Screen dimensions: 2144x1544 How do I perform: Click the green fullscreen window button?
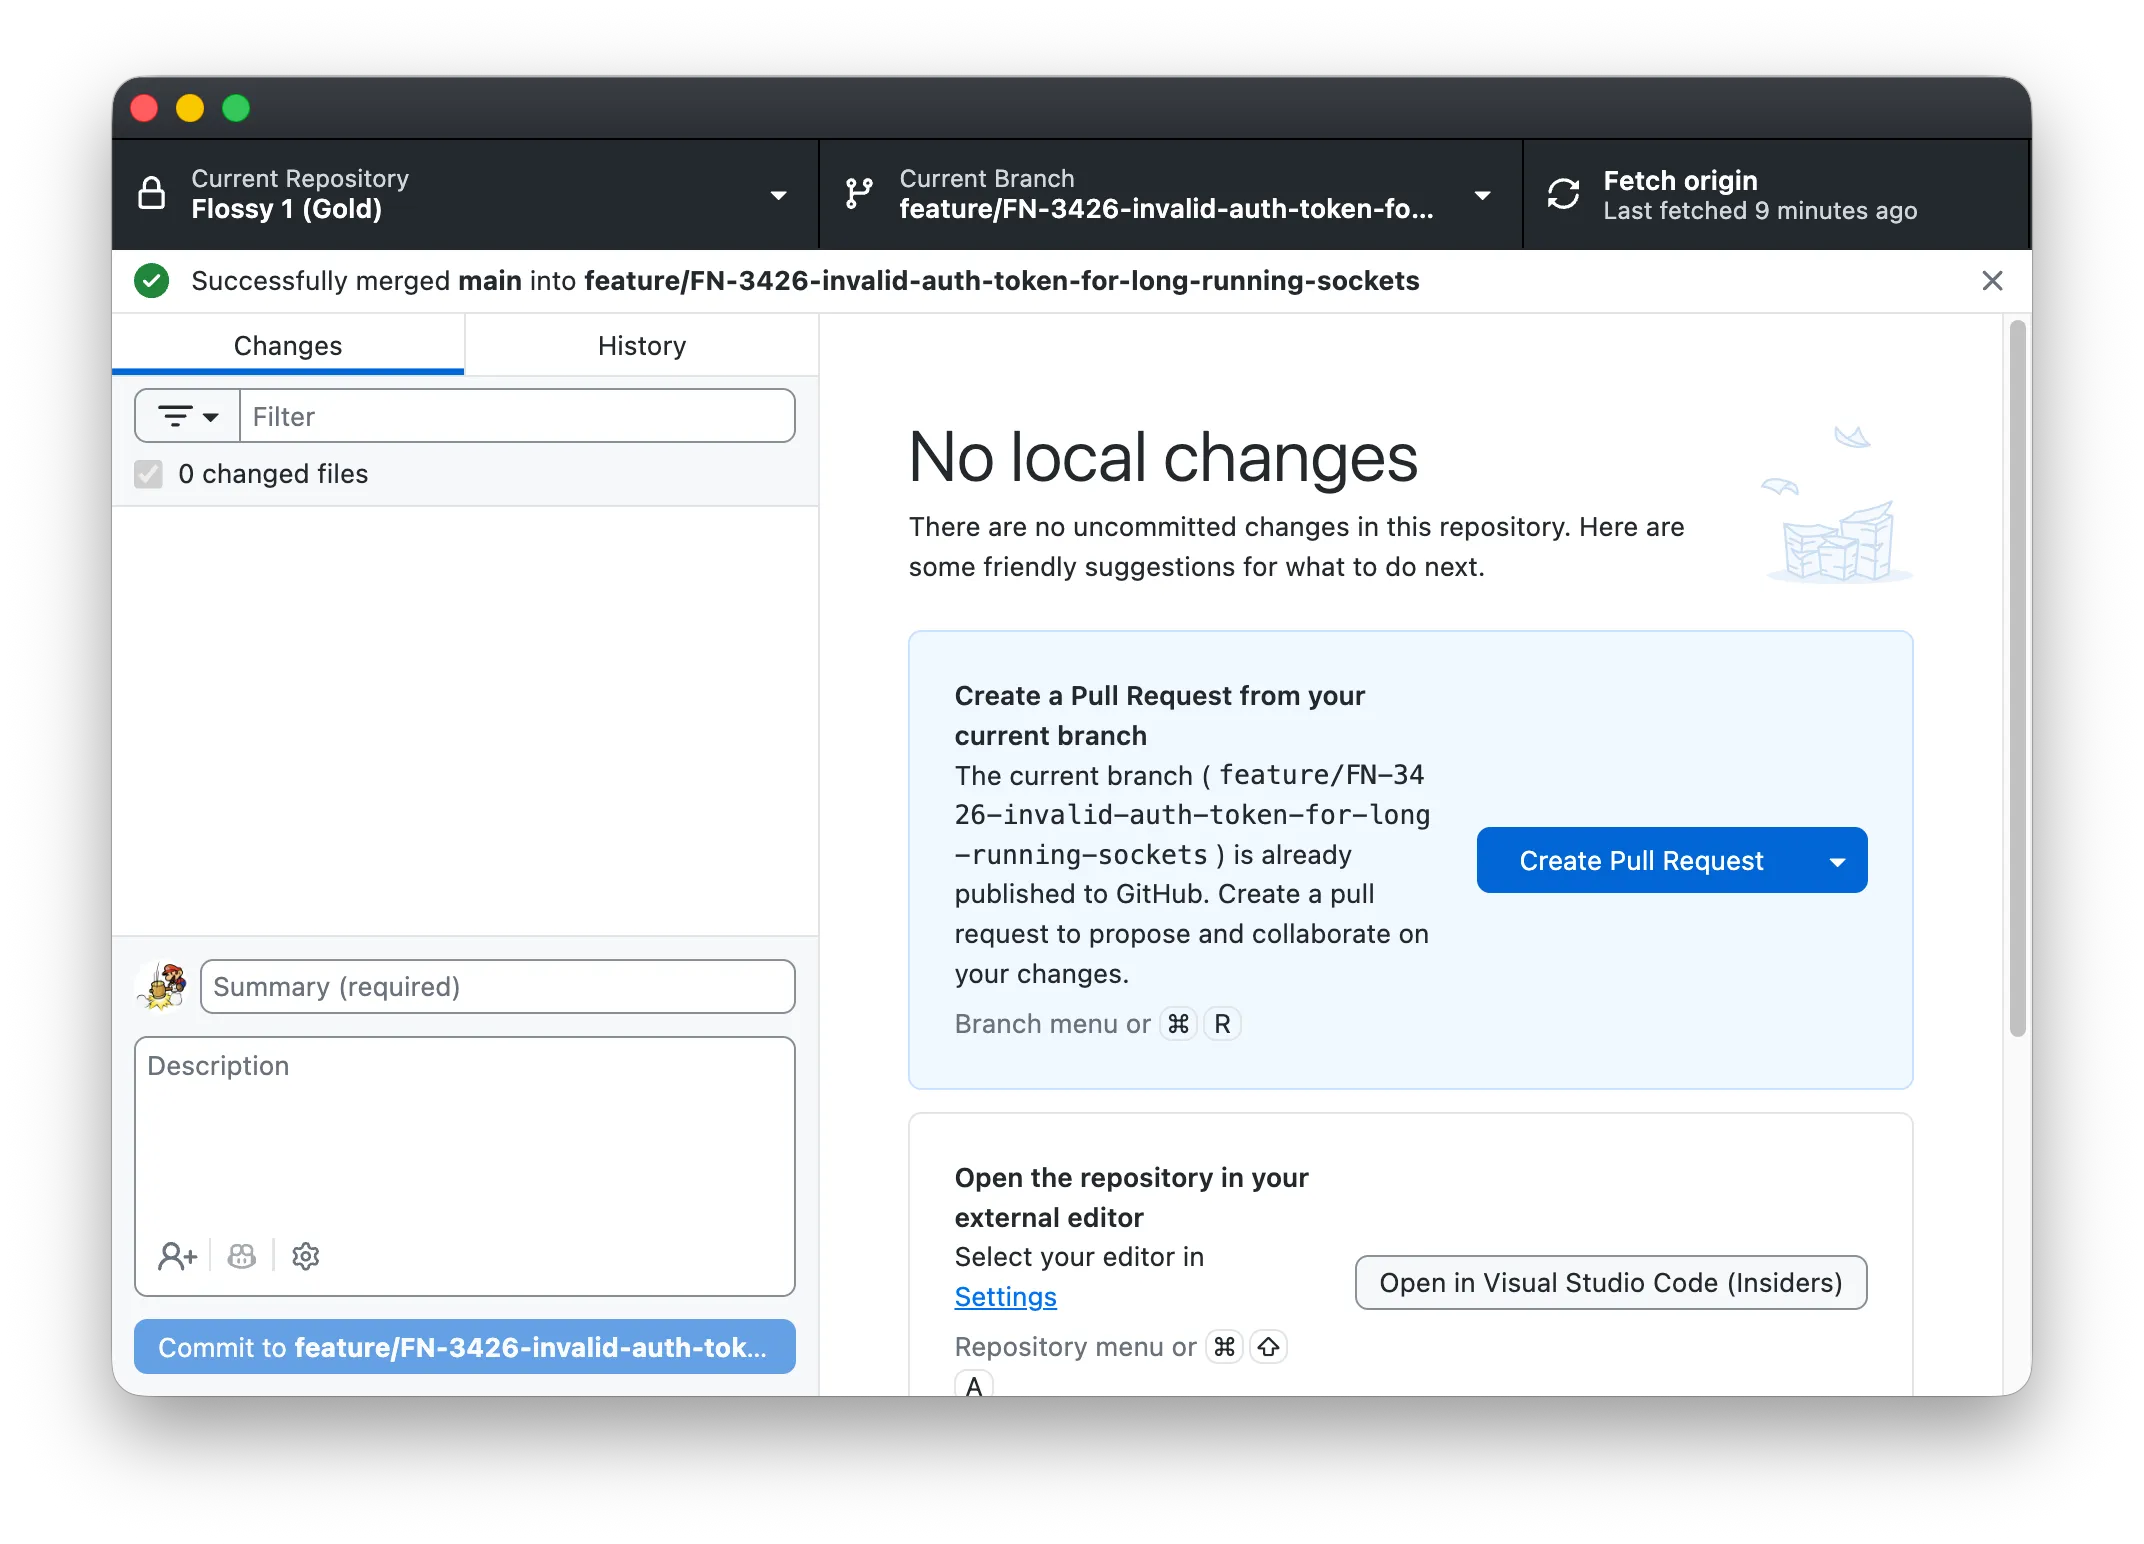click(x=236, y=108)
